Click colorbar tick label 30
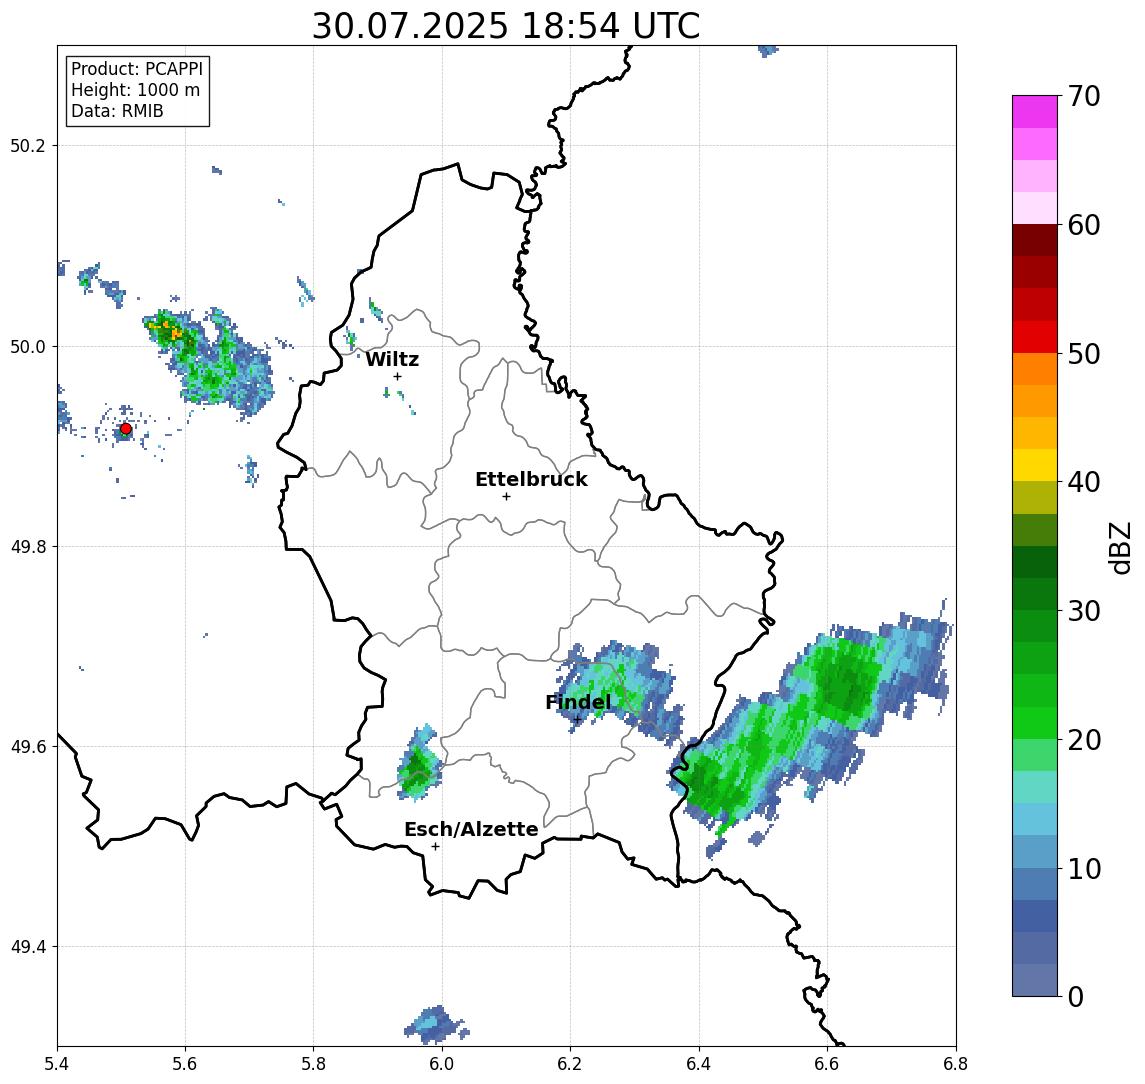Viewport: 1145px width, 1084px height. pos(1084,611)
